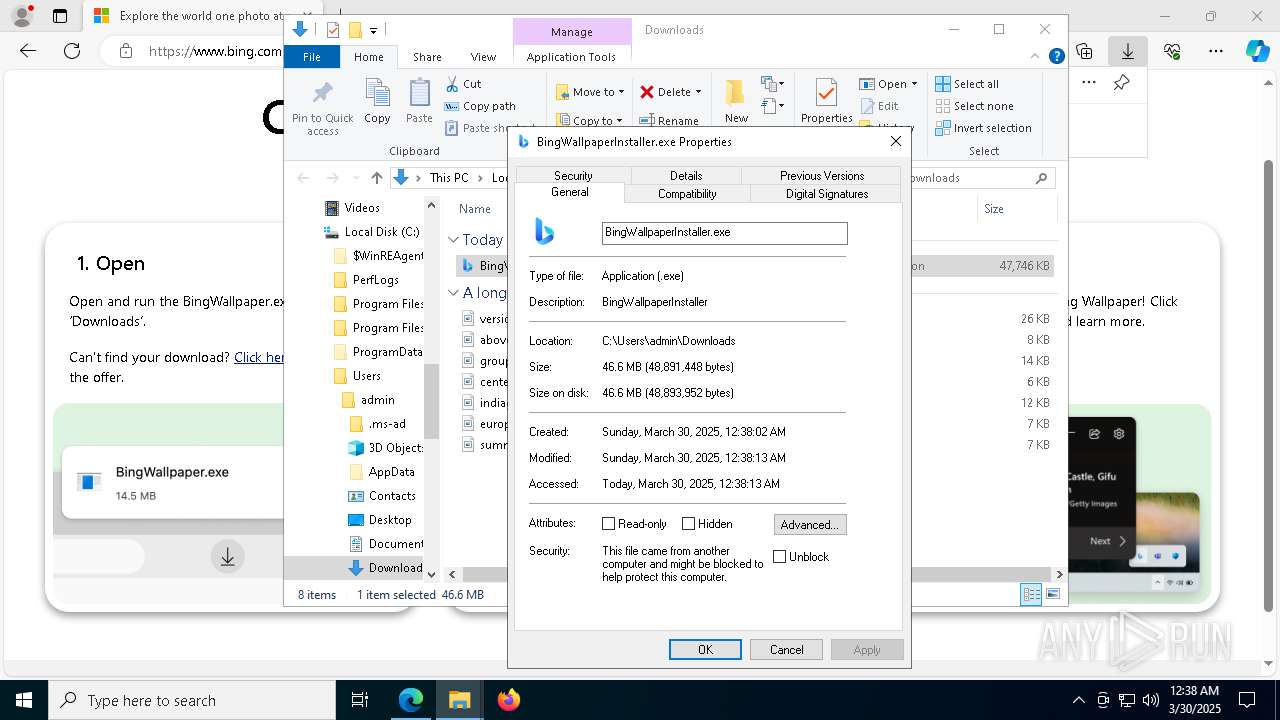Click the ribbon Properties checkmark icon
This screenshot has height=720, width=1280.
(826, 93)
